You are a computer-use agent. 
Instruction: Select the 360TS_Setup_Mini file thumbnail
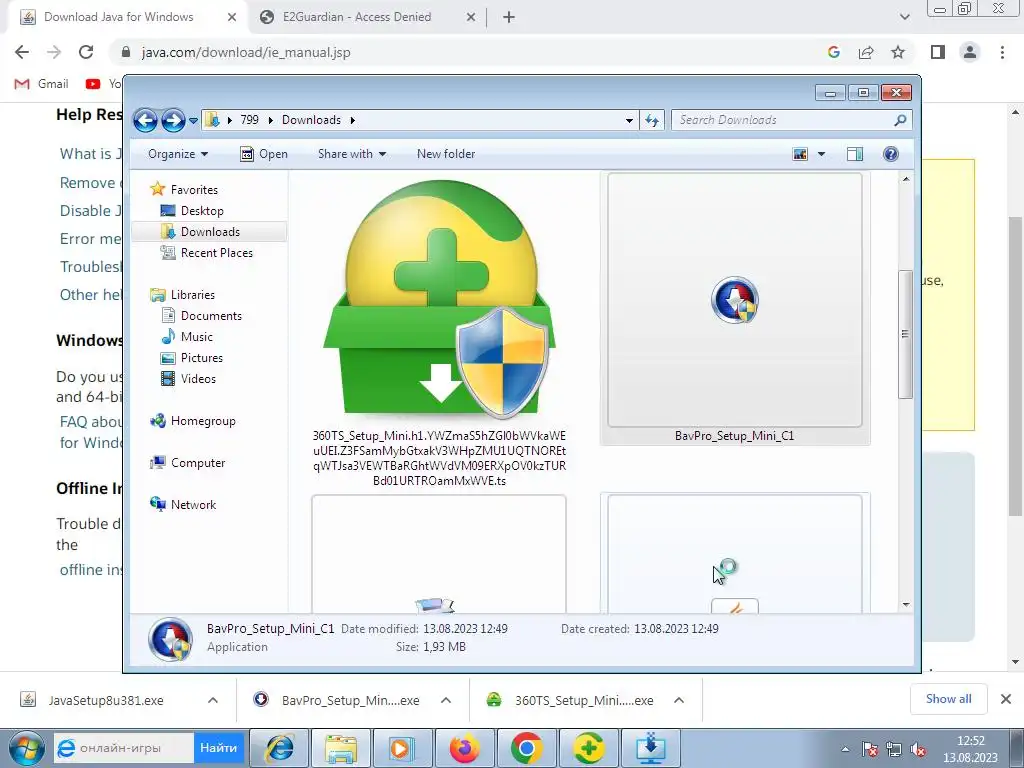440,300
